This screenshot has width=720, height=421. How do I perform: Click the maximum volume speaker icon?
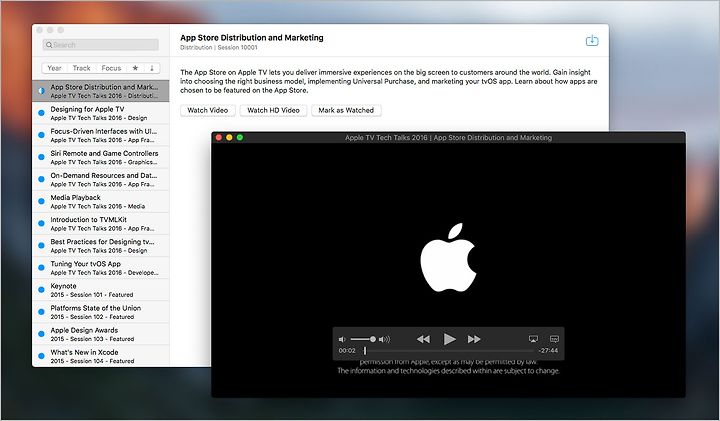pyautogui.click(x=384, y=339)
